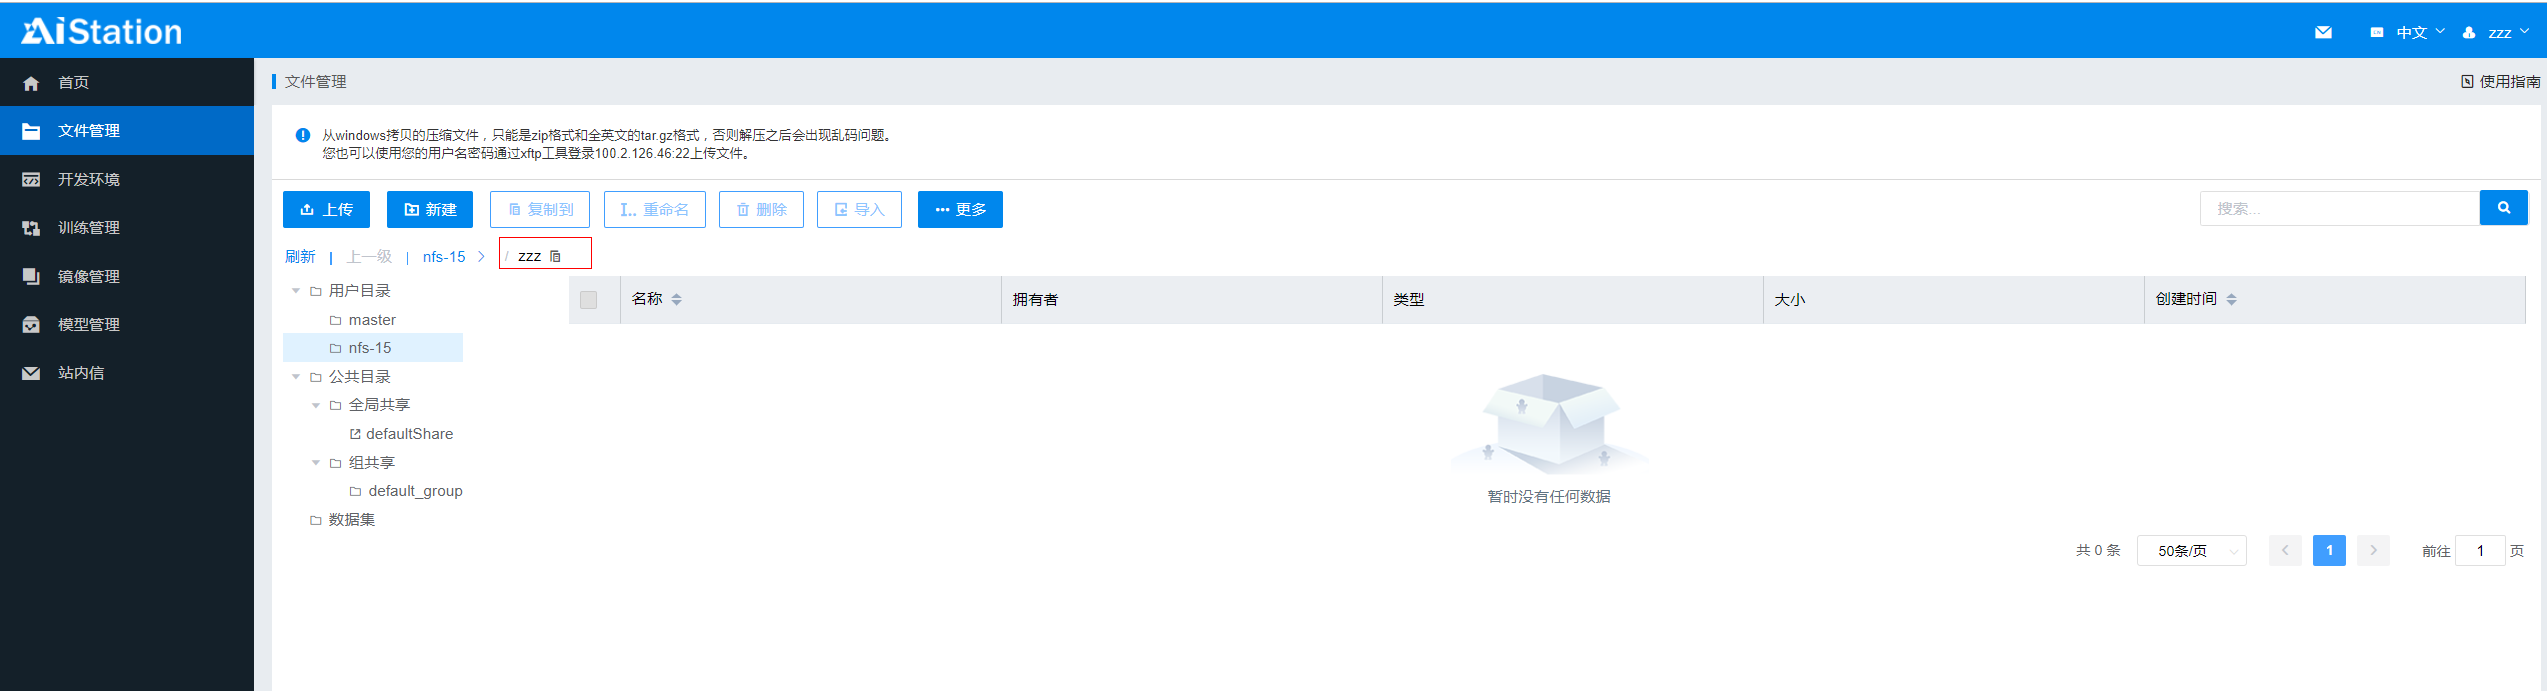Click the search magnifier button

click(2503, 208)
